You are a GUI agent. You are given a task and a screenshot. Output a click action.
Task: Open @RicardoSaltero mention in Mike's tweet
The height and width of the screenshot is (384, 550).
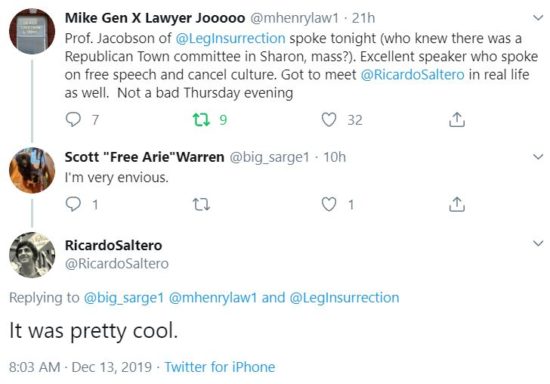coord(412,75)
